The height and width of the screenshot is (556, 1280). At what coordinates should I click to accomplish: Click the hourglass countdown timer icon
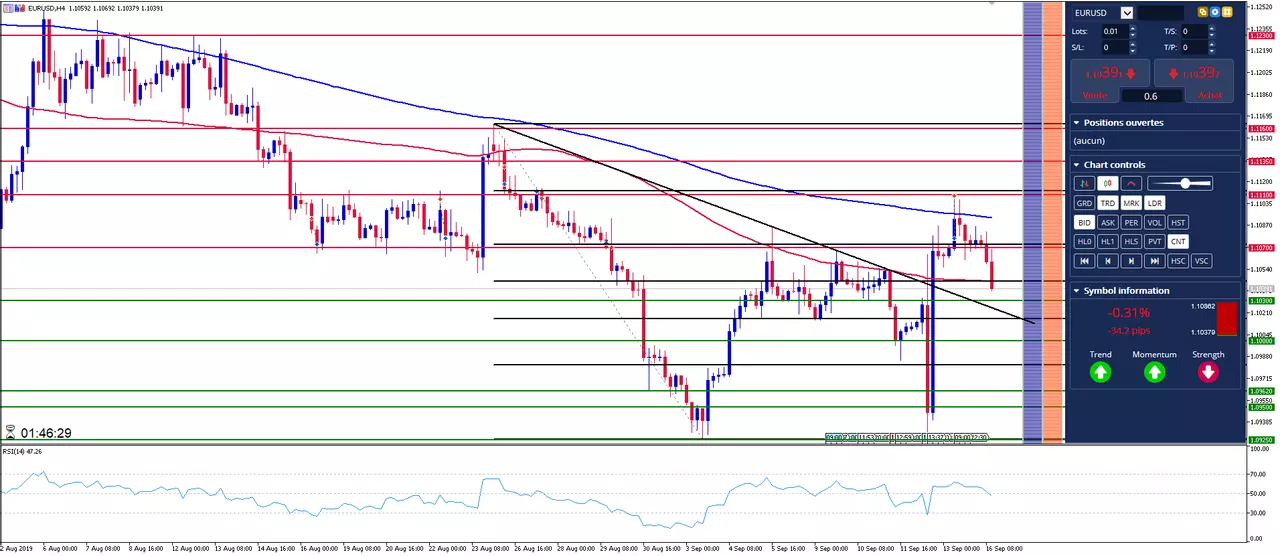(x=10, y=433)
